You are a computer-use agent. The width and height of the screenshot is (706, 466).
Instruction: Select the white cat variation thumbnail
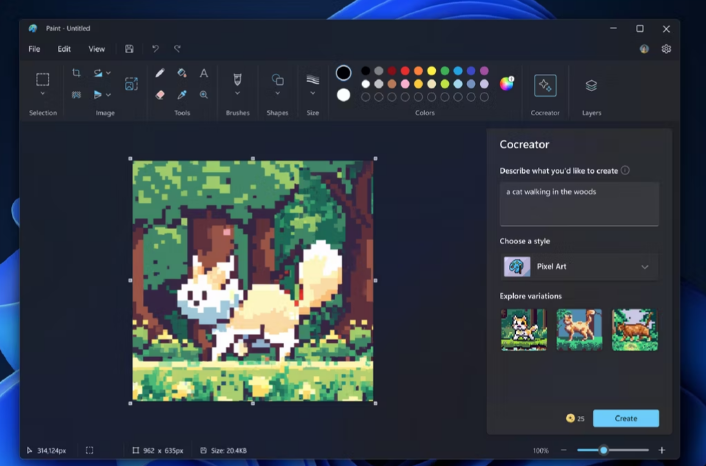524,330
